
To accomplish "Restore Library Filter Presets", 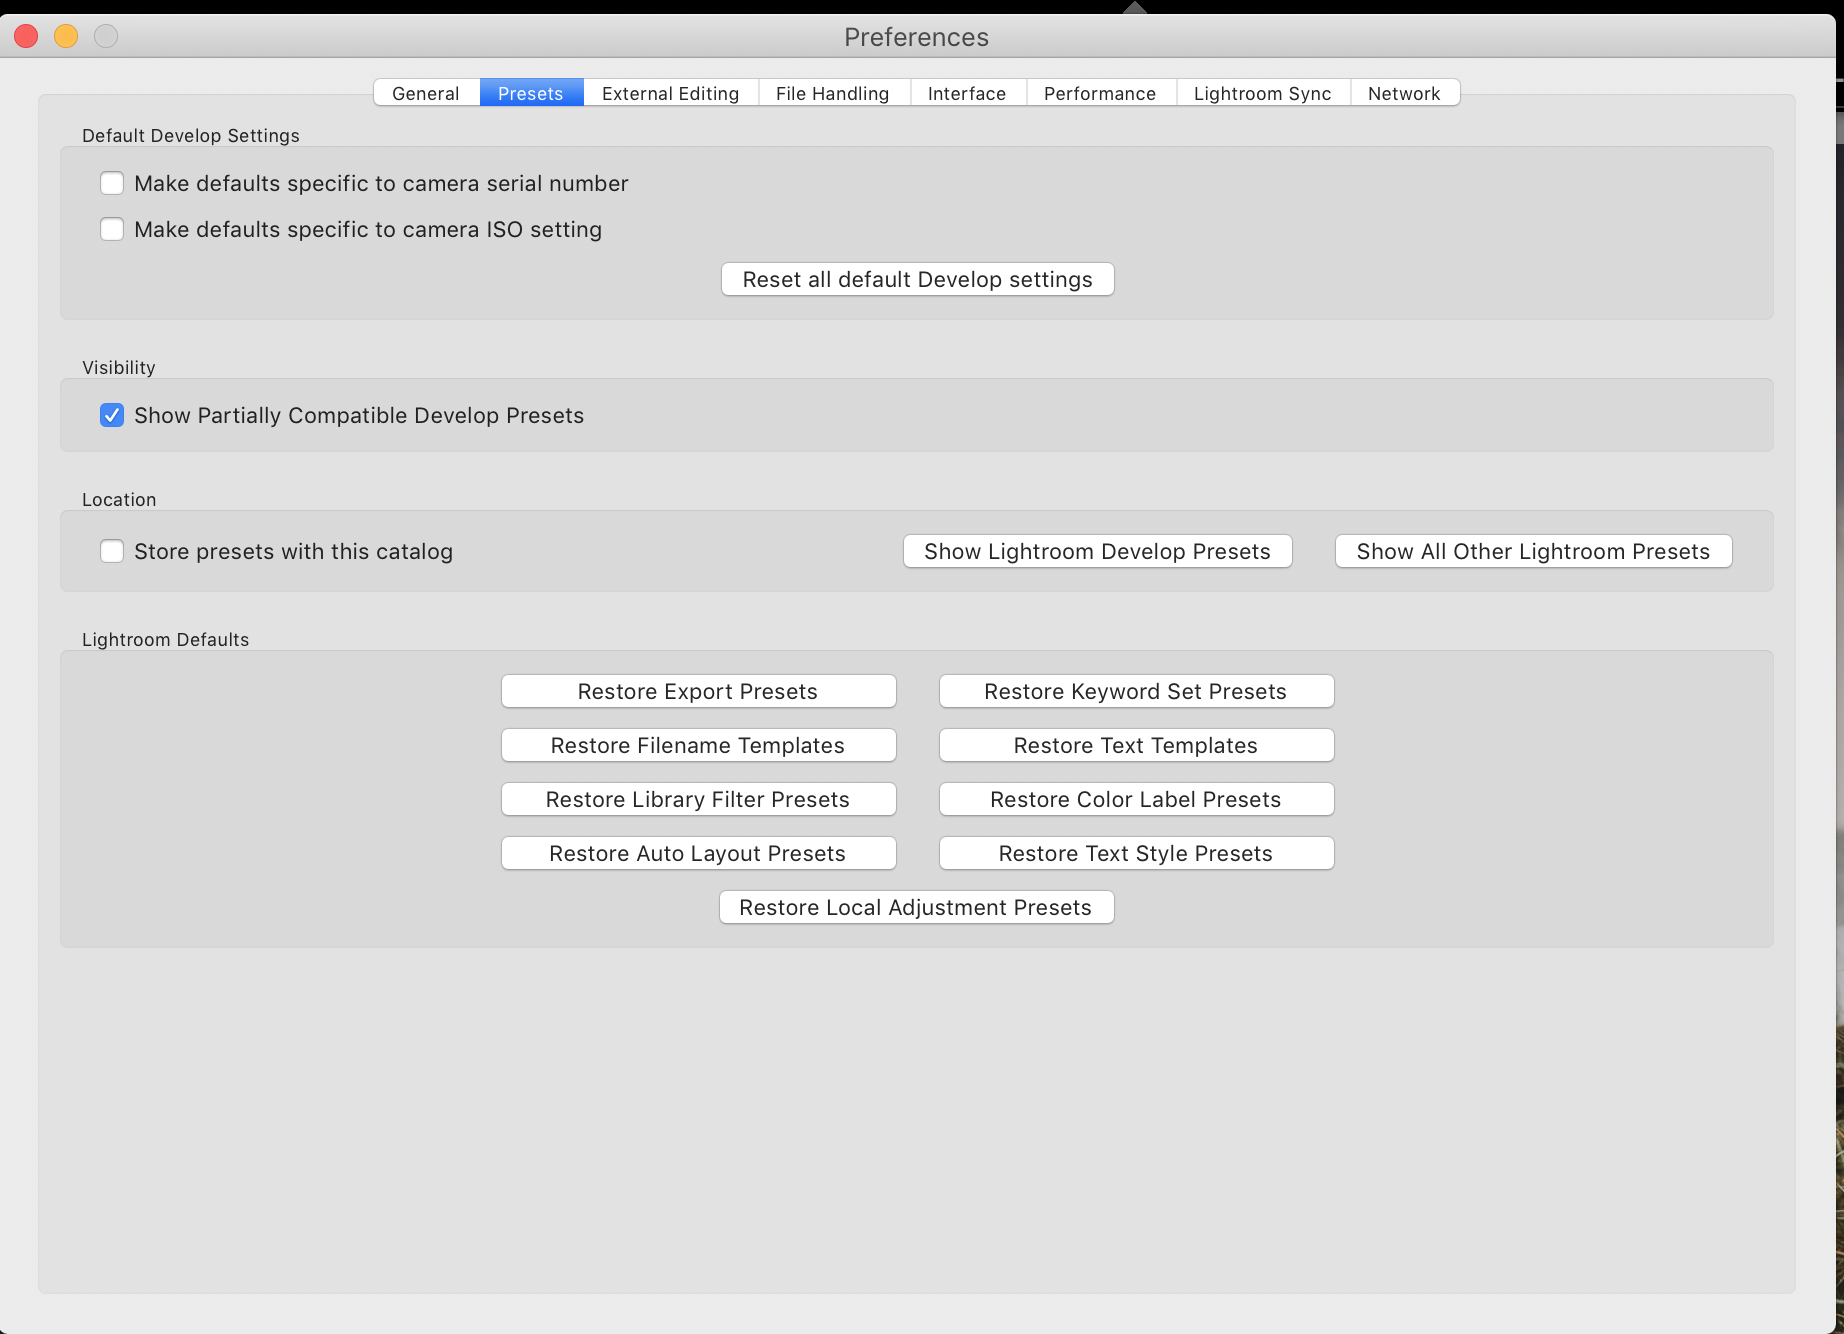I will point(699,799).
